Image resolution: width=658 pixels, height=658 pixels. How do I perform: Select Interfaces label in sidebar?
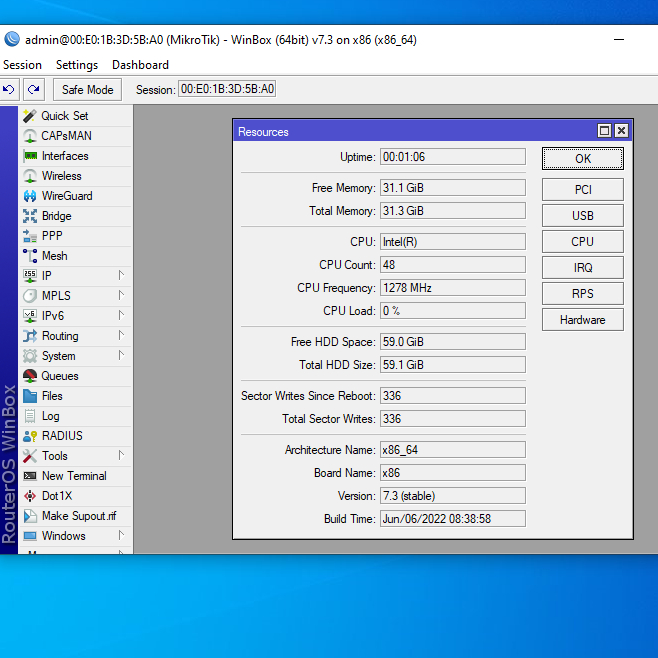65,156
